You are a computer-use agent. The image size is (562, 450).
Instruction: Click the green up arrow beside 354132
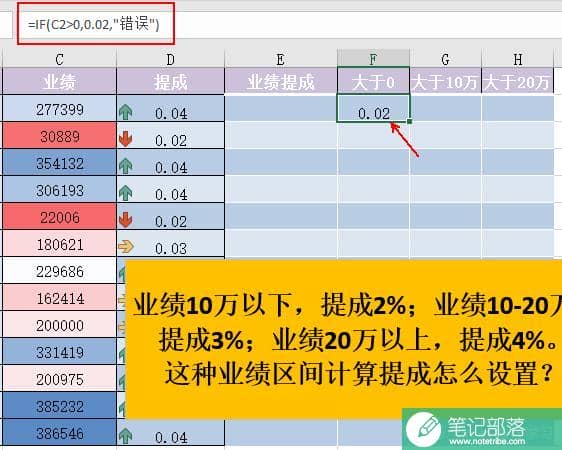point(125,166)
